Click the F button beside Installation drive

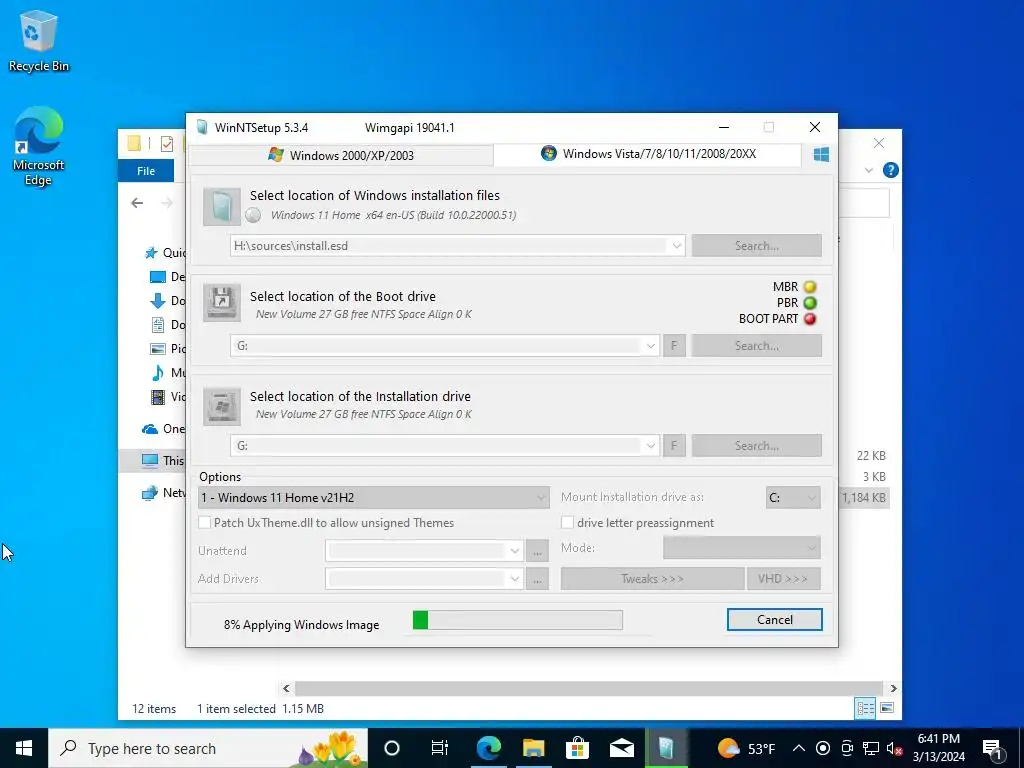(674, 446)
